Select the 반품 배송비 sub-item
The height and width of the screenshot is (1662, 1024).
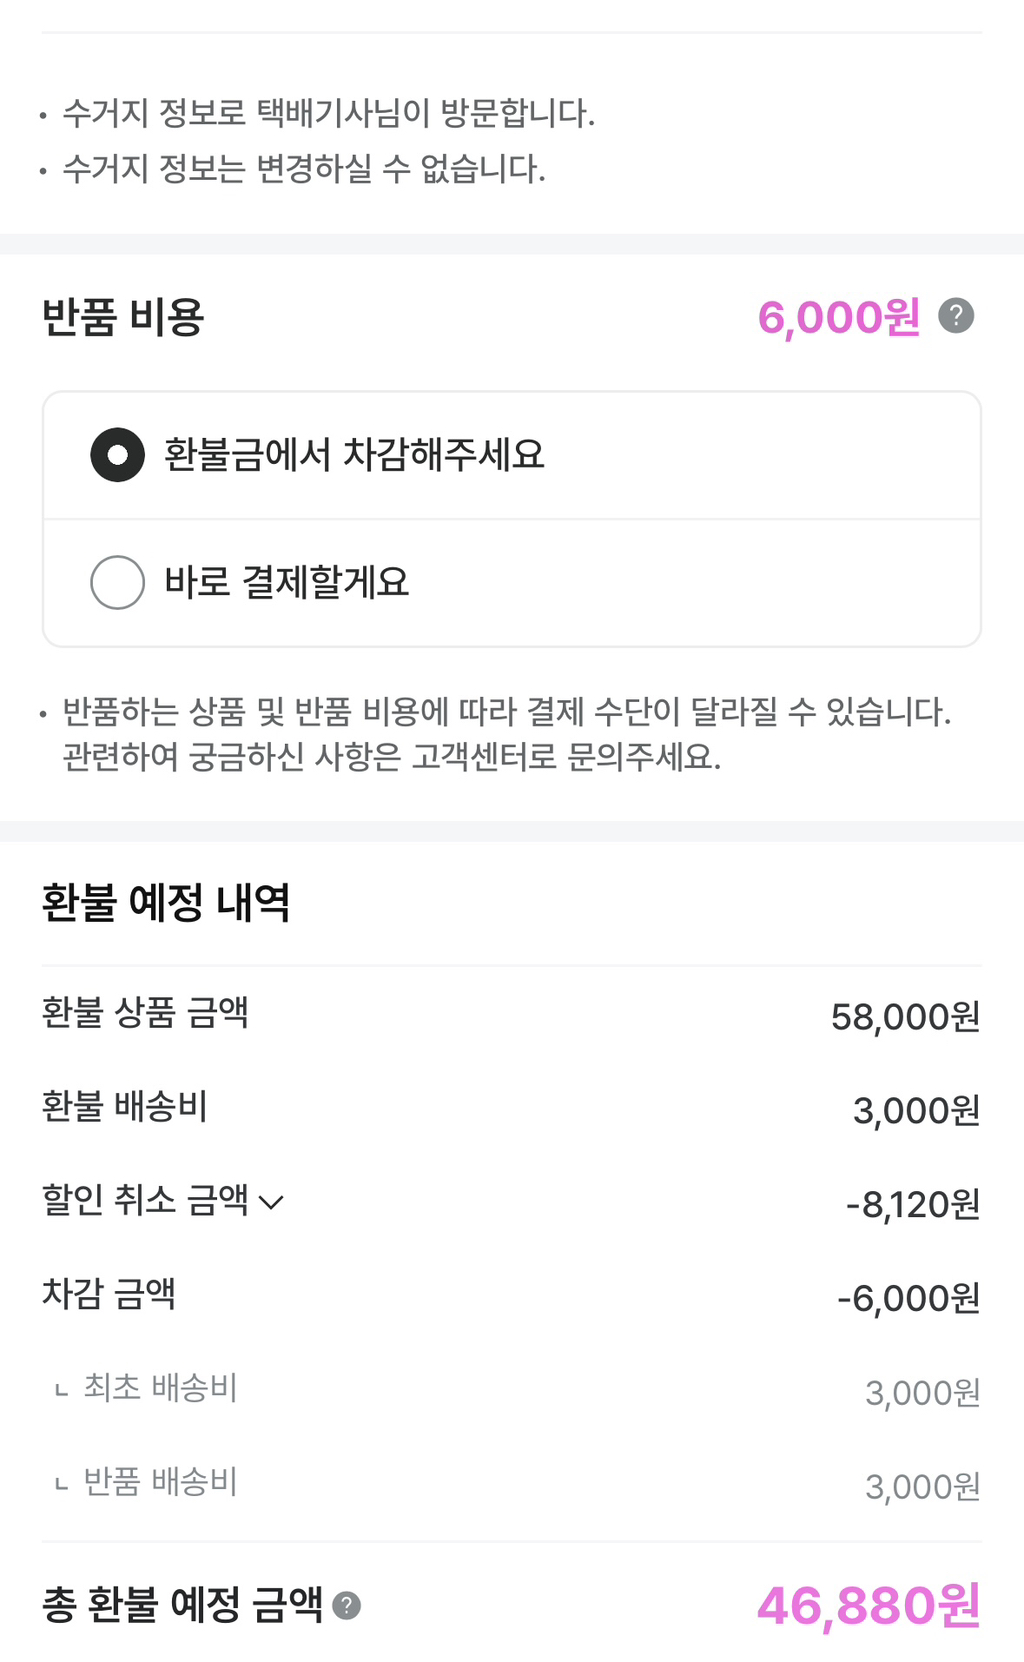(x=160, y=1482)
